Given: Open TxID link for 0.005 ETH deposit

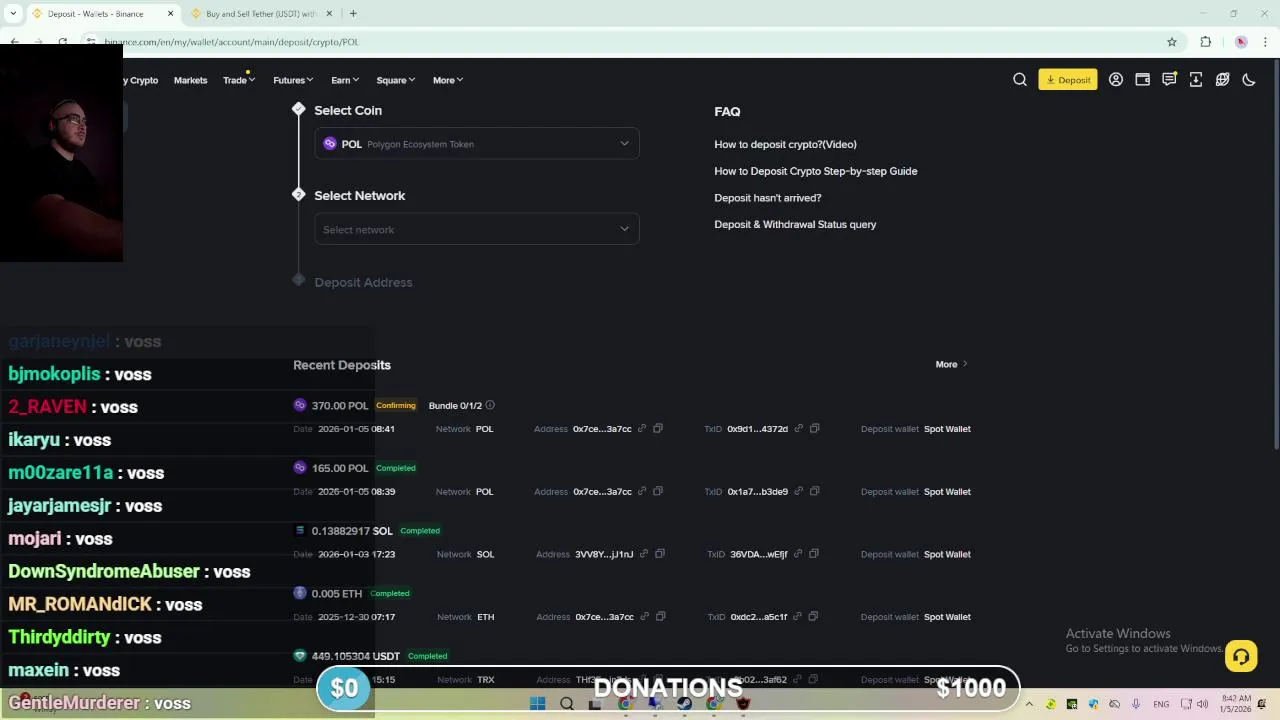Looking at the screenshot, I should click(x=798, y=617).
